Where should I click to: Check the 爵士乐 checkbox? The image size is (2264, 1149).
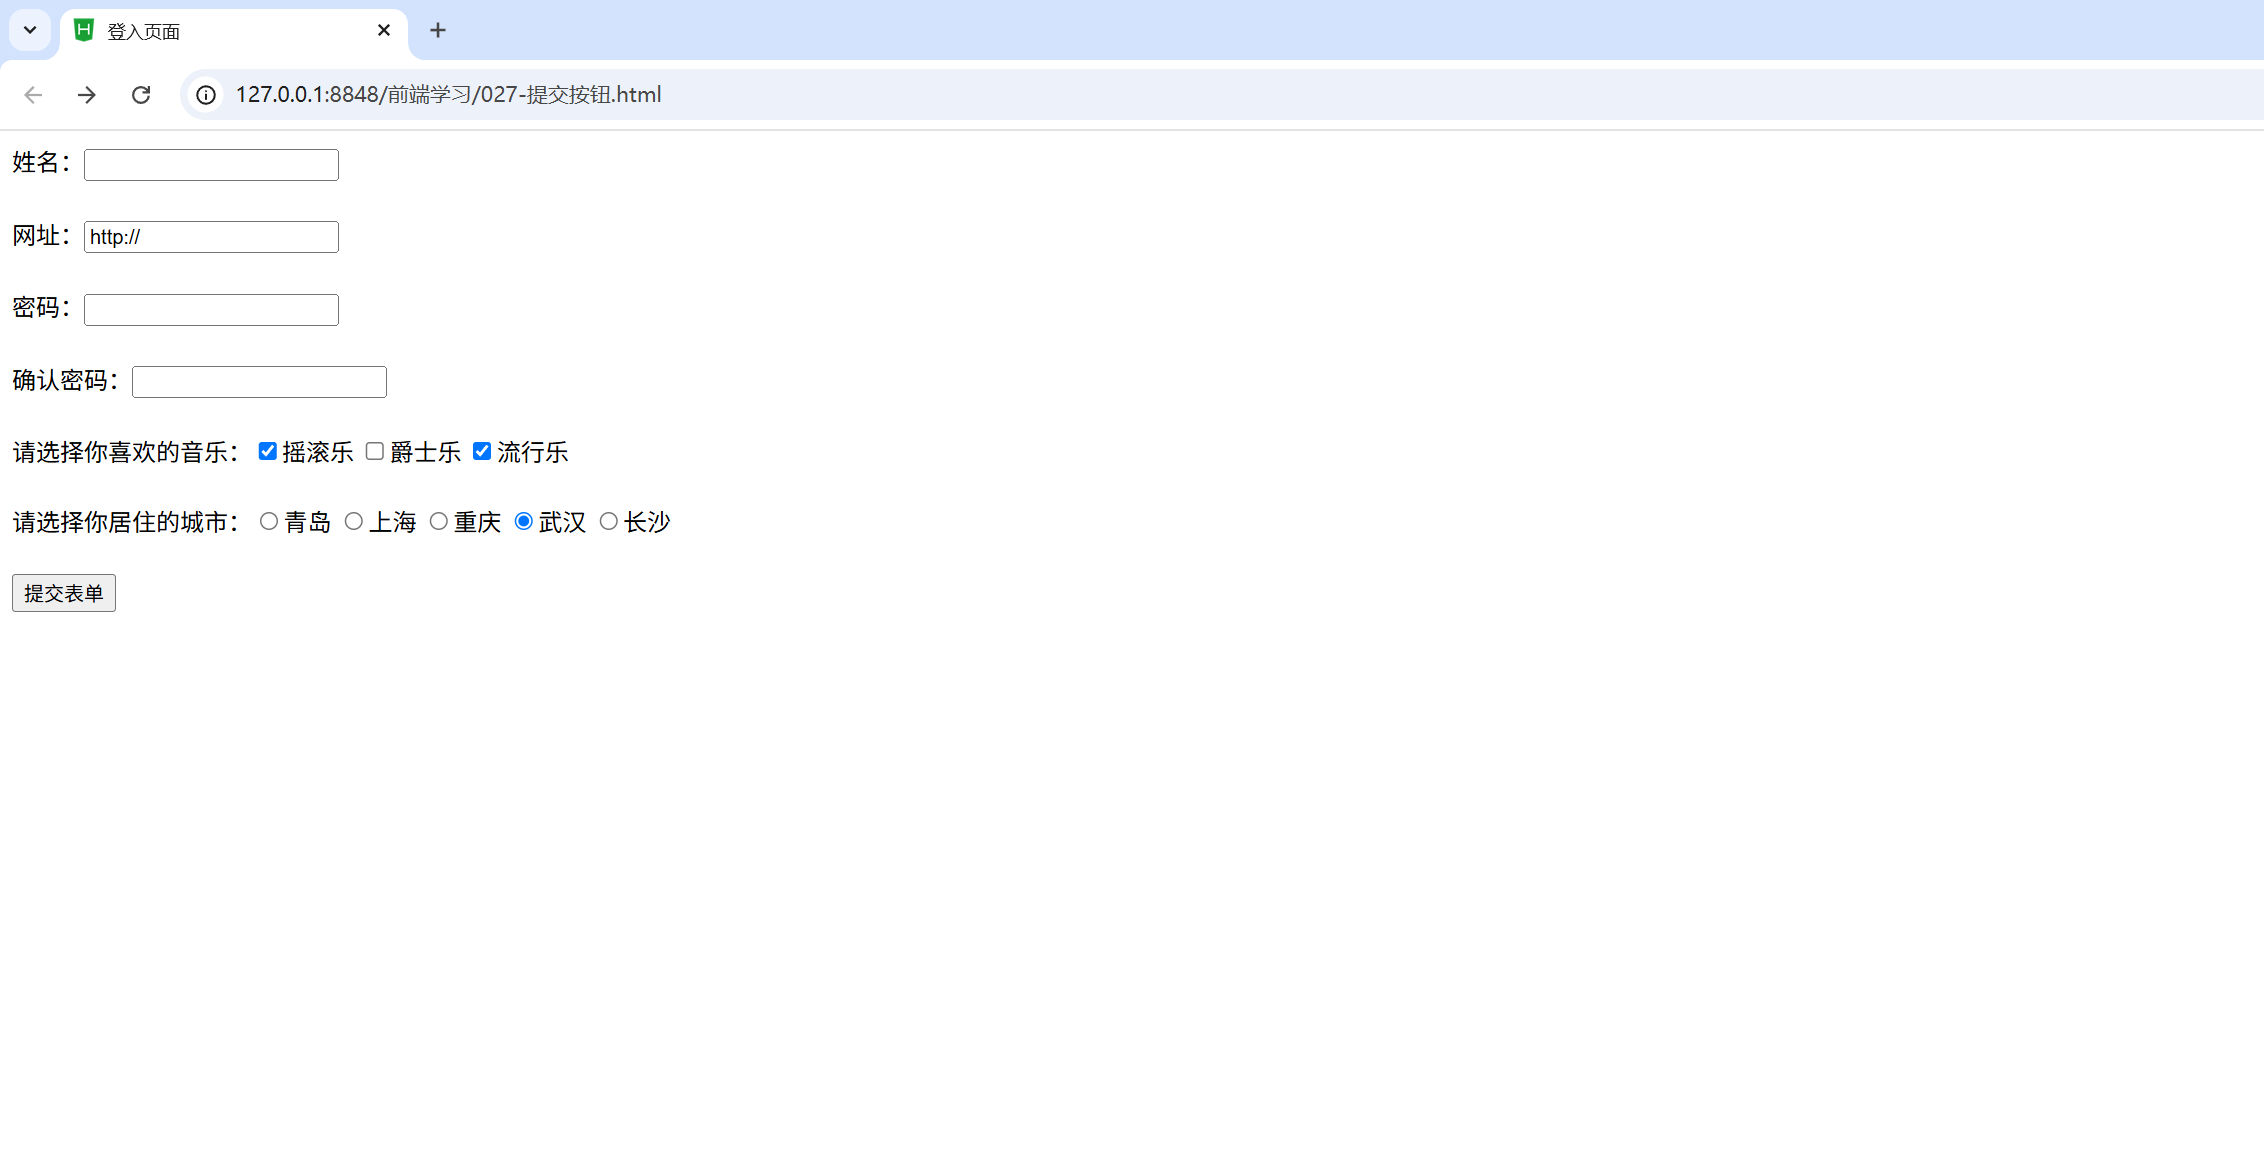pyautogui.click(x=375, y=451)
